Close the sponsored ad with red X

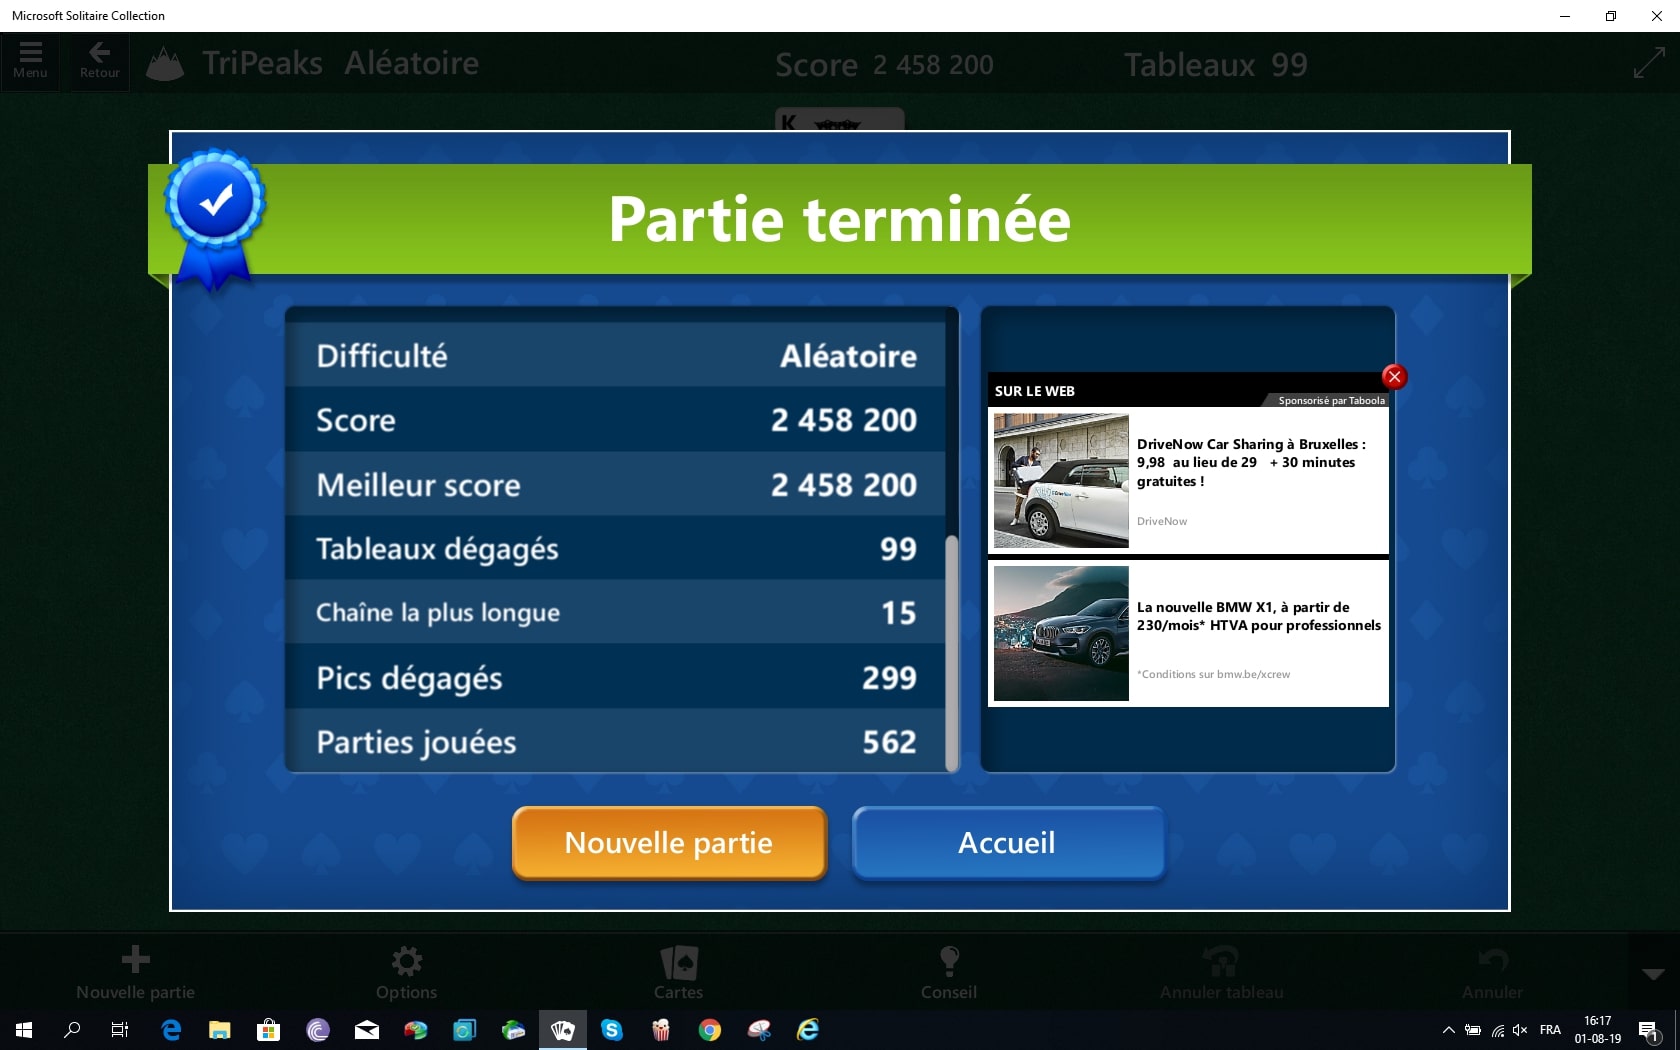click(x=1393, y=377)
